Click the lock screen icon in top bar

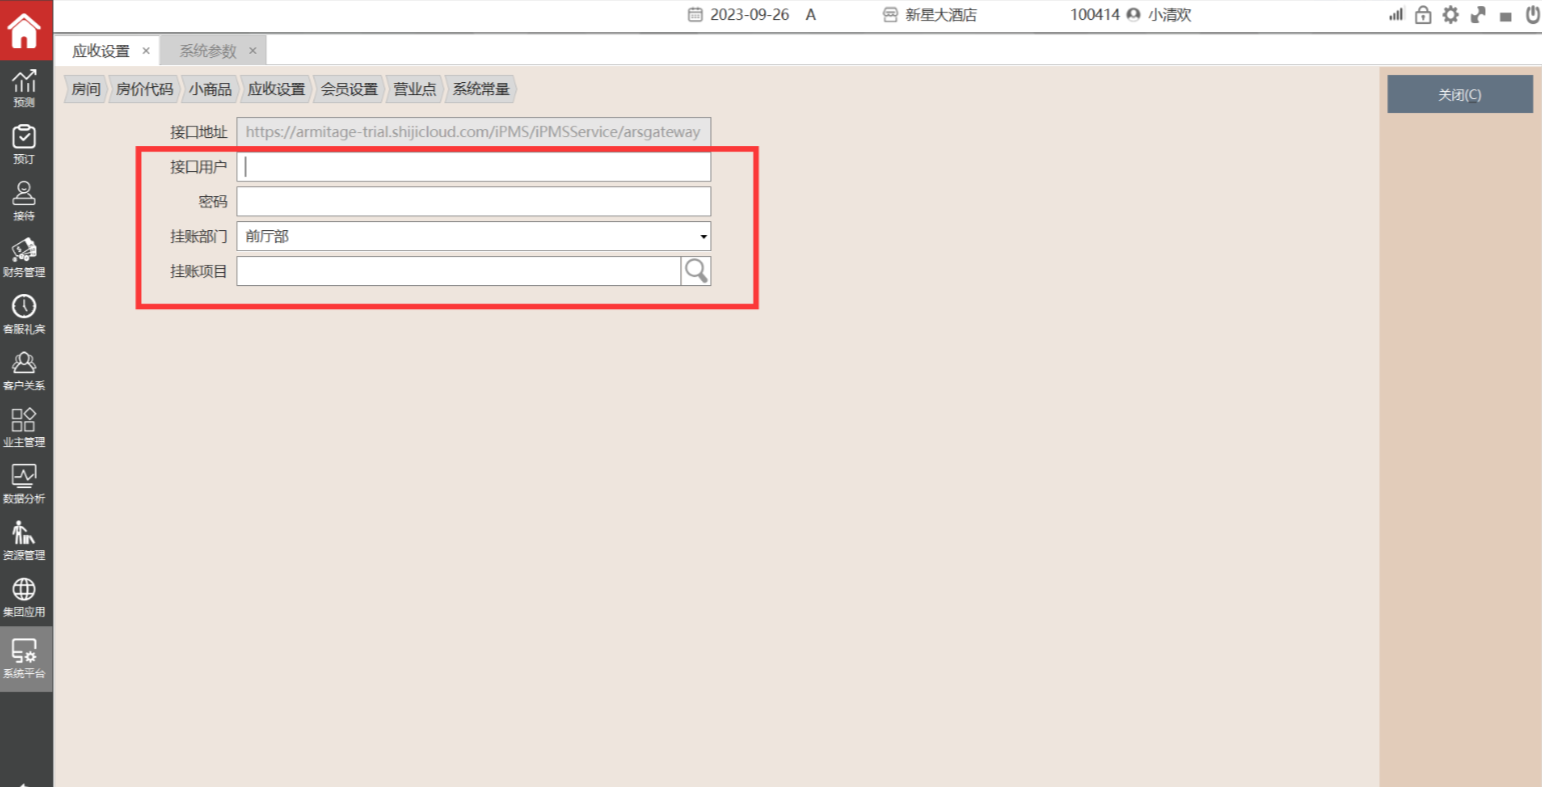click(1423, 15)
